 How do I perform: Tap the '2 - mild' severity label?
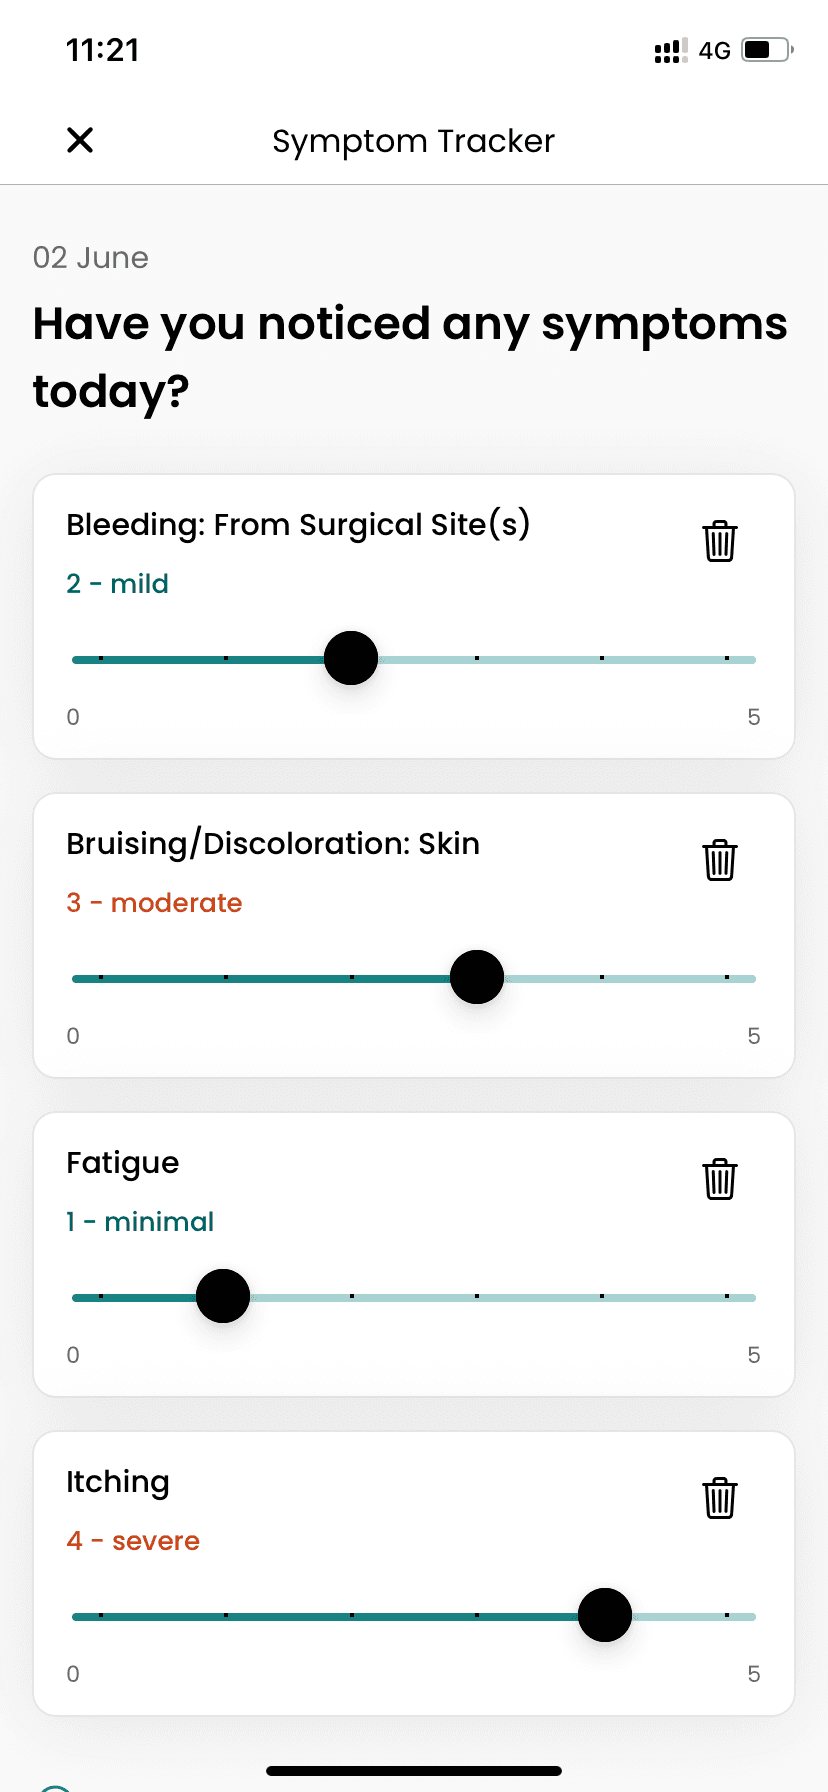point(117,584)
